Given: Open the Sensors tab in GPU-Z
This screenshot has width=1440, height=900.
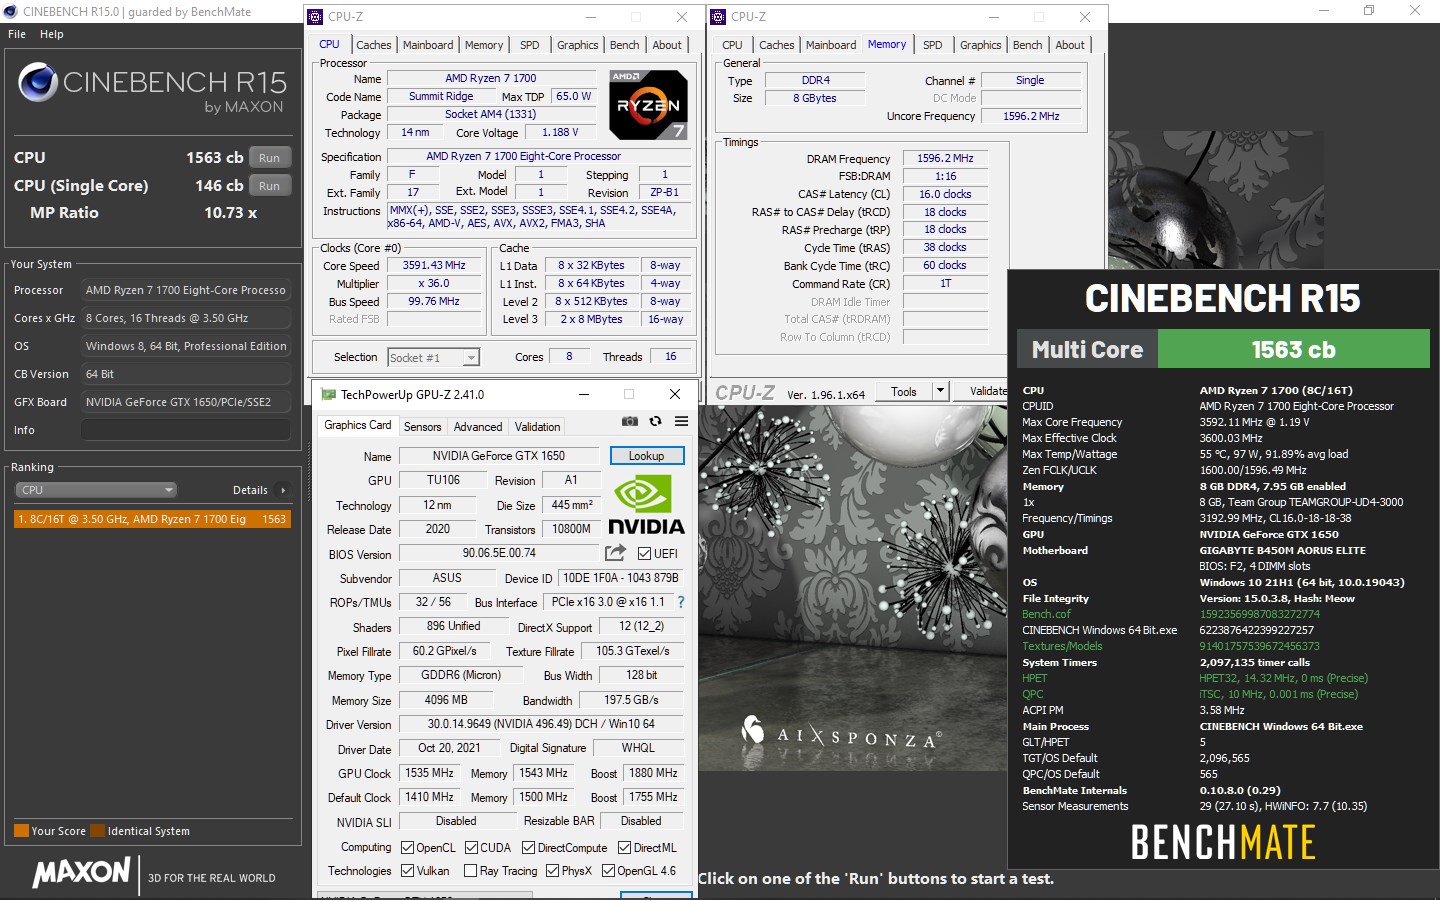Looking at the screenshot, I should (422, 427).
